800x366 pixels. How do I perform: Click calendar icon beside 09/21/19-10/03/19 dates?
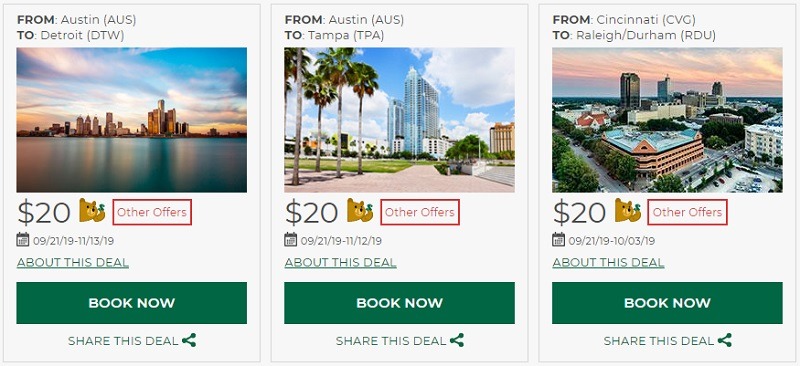pos(559,239)
